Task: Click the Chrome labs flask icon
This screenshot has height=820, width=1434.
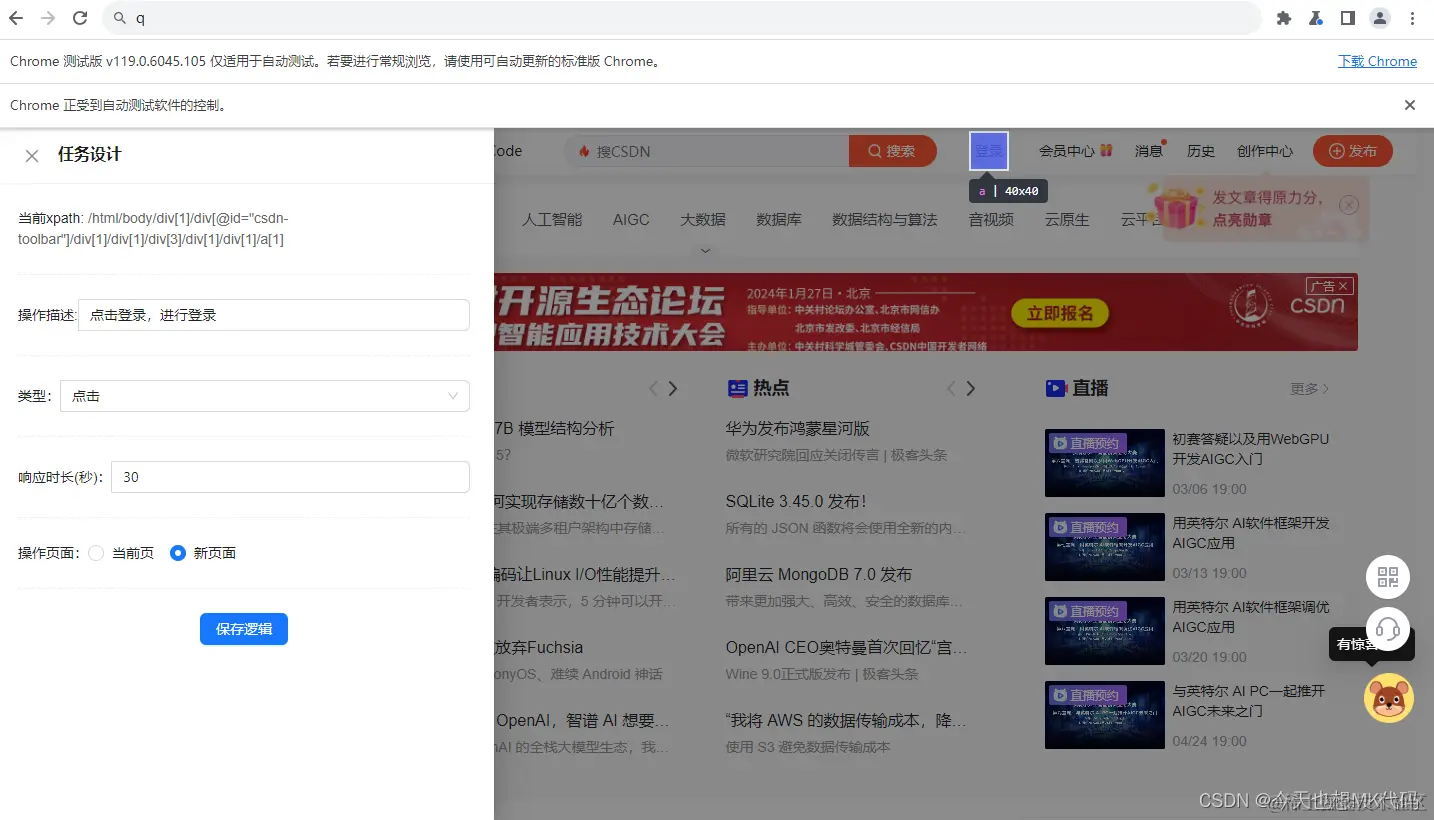Action: [x=1316, y=18]
